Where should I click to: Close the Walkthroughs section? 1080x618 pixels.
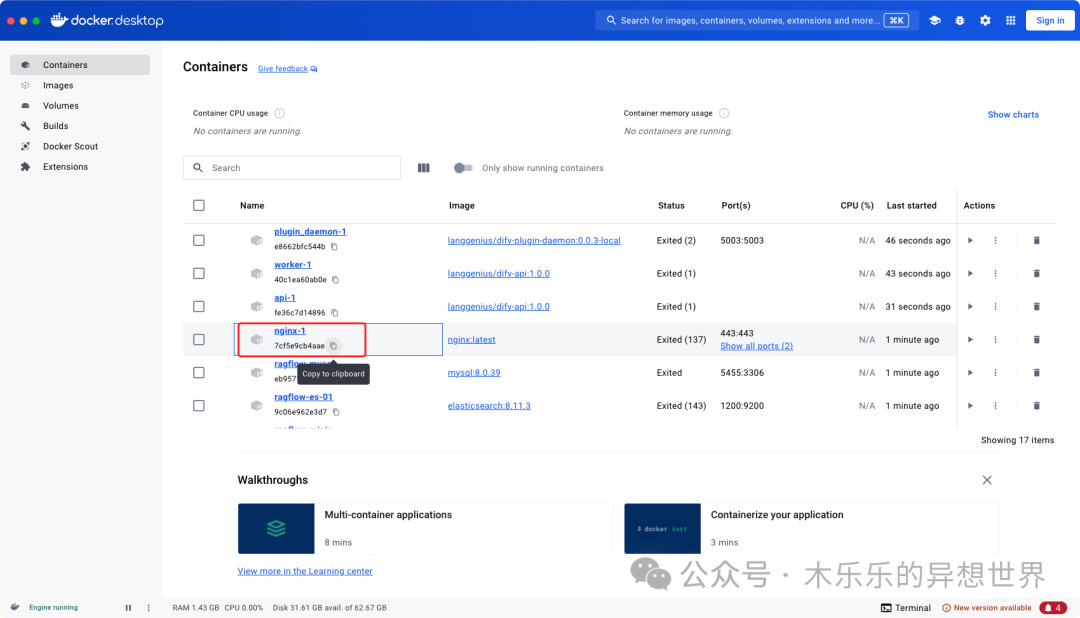[x=987, y=480]
